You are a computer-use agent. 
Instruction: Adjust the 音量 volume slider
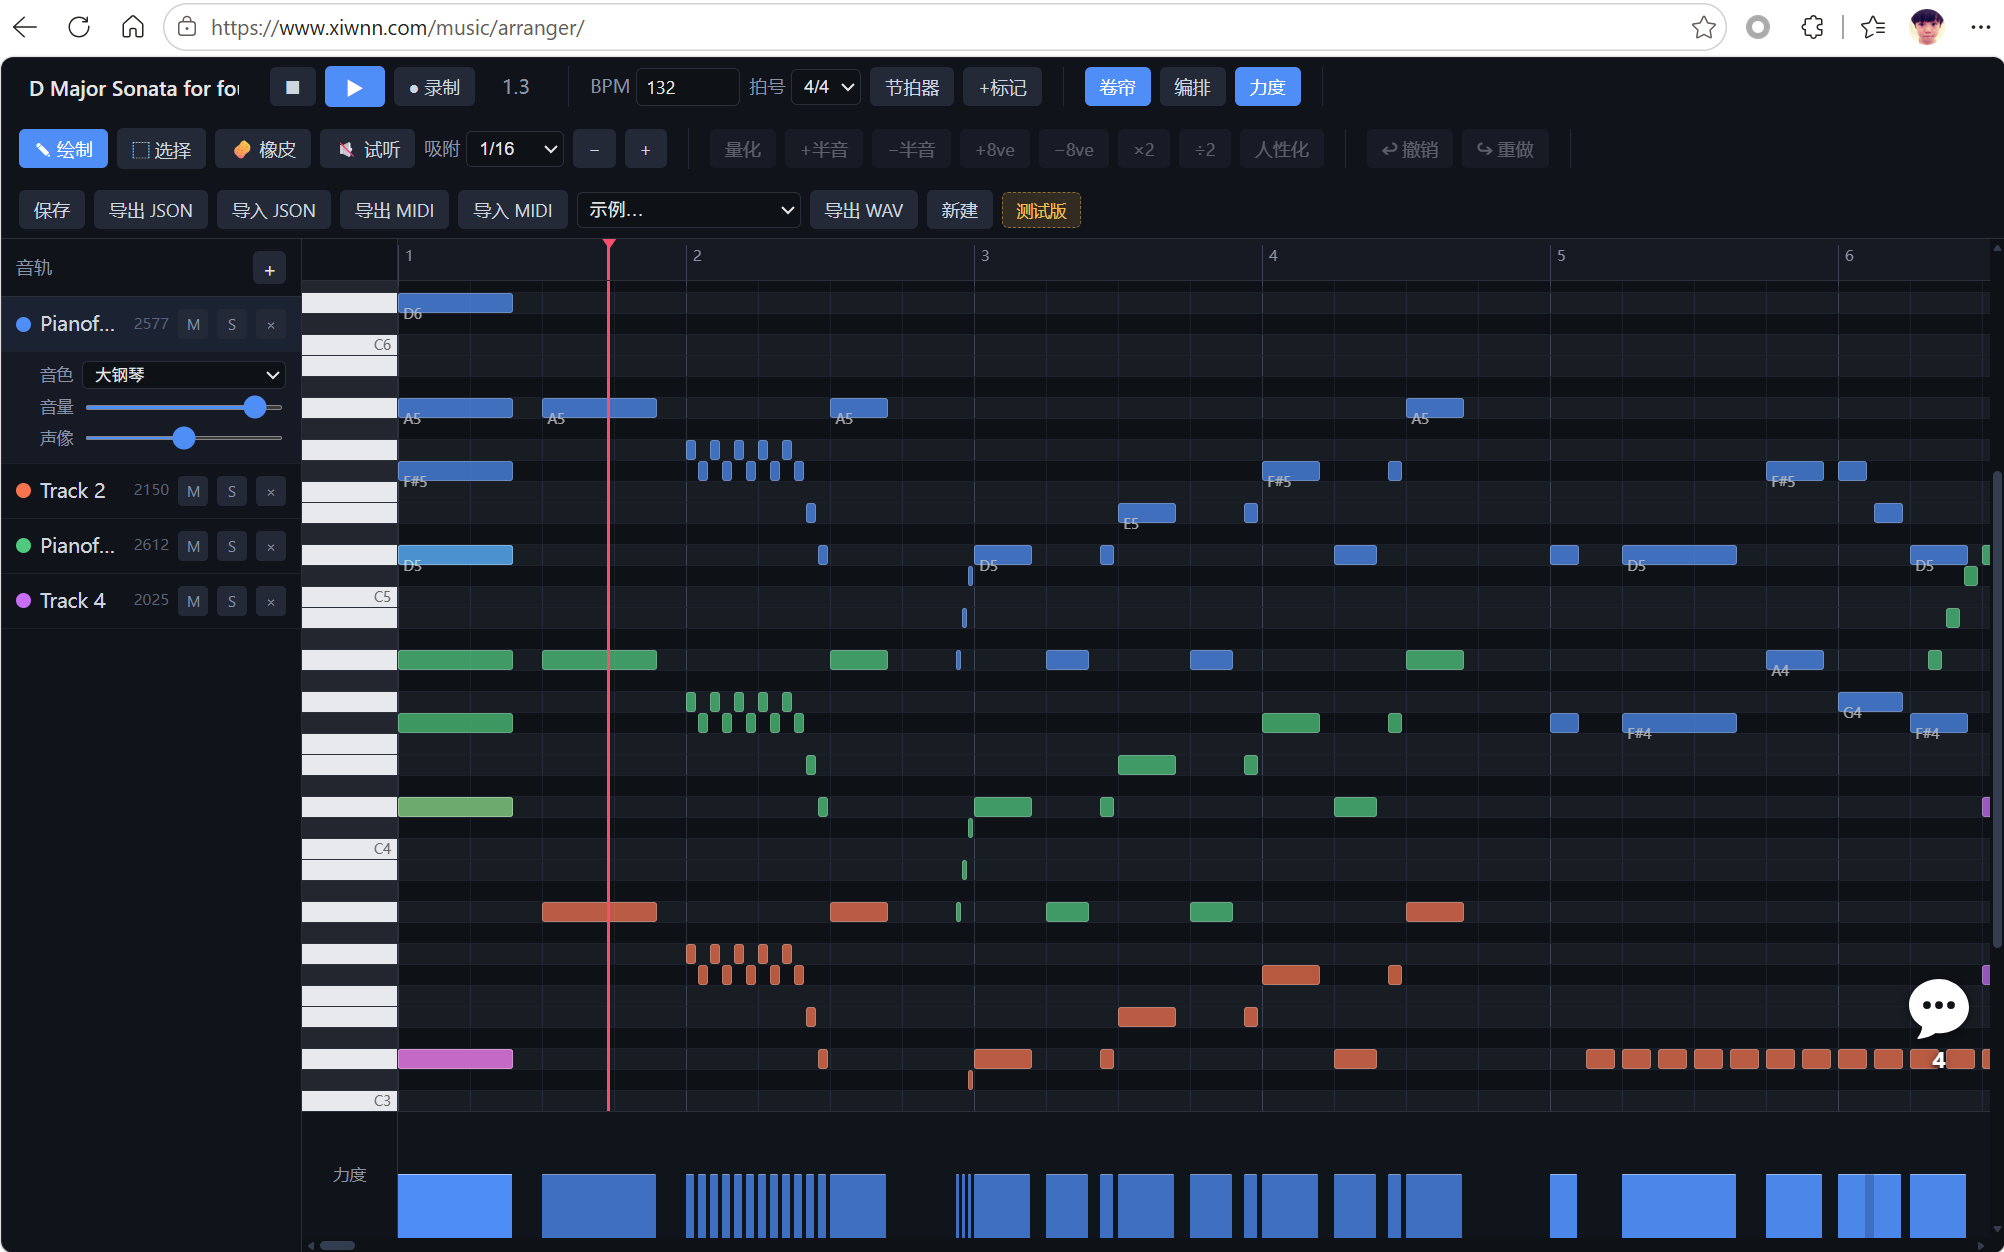(x=184, y=407)
